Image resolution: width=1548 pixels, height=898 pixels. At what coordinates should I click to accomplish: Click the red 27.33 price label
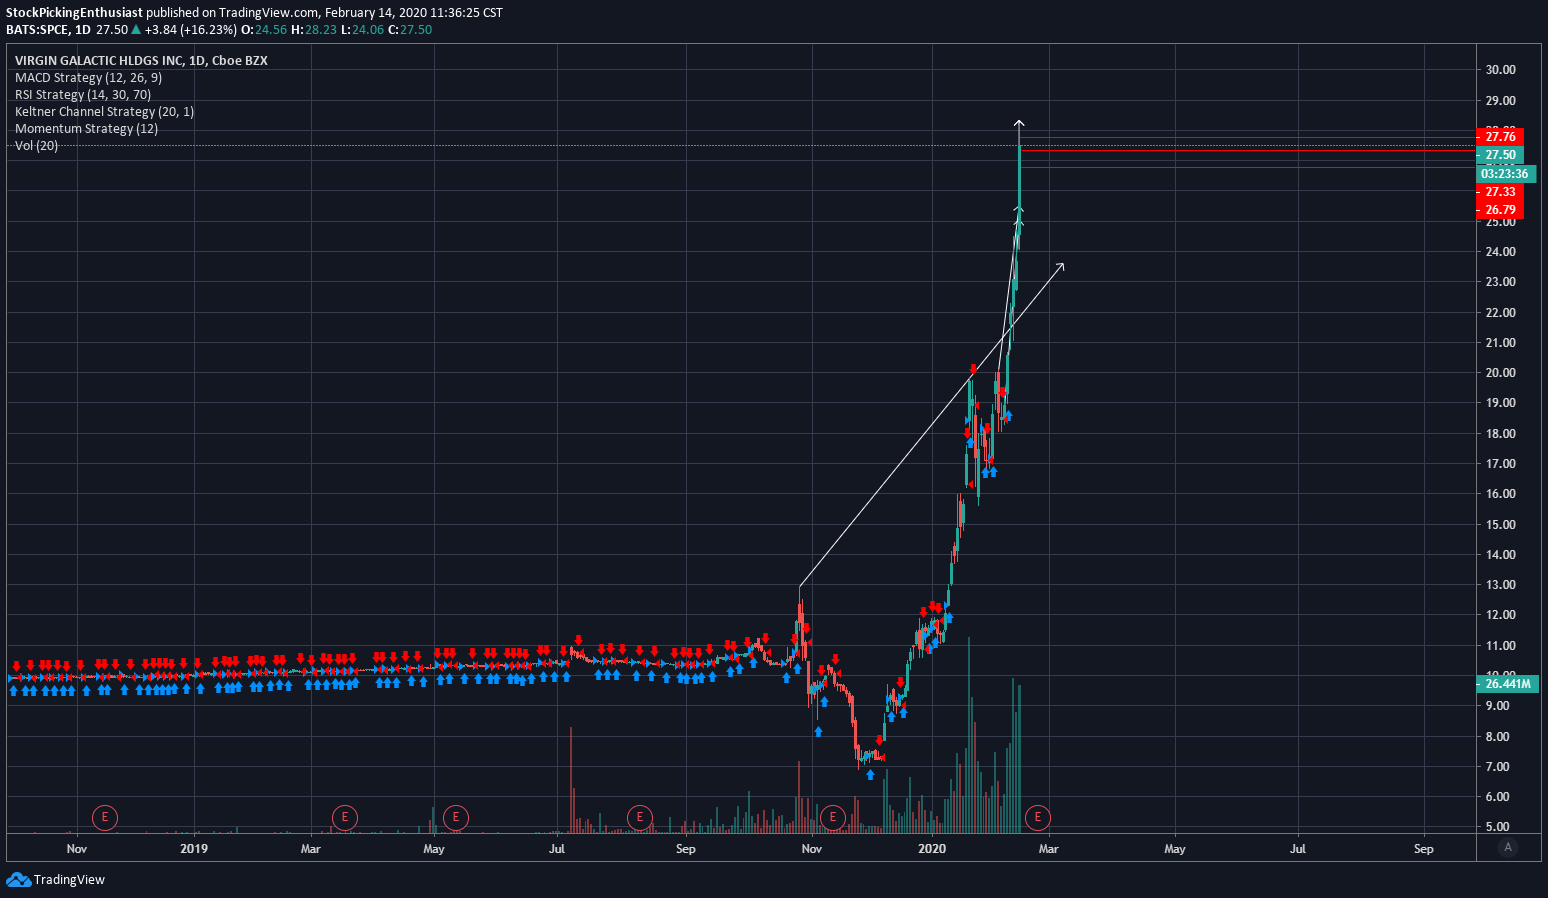pos(1500,192)
